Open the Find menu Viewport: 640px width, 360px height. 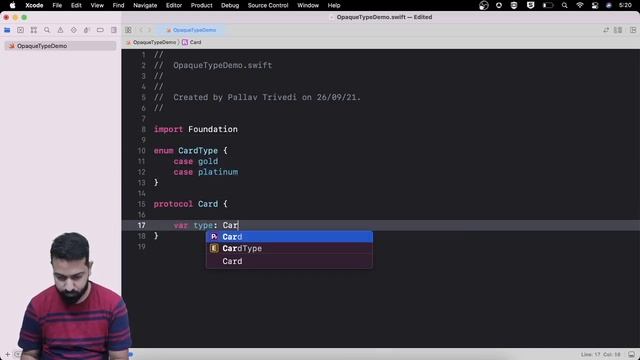pyautogui.click(x=118, y=5)
